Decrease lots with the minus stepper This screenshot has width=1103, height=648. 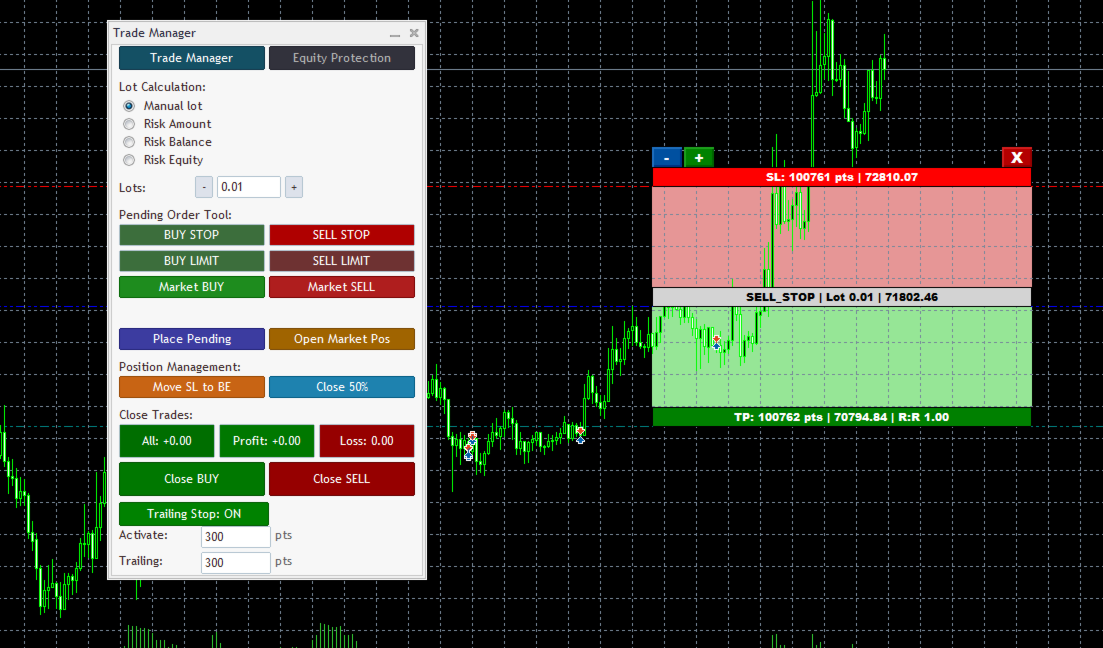pos(204,187)
